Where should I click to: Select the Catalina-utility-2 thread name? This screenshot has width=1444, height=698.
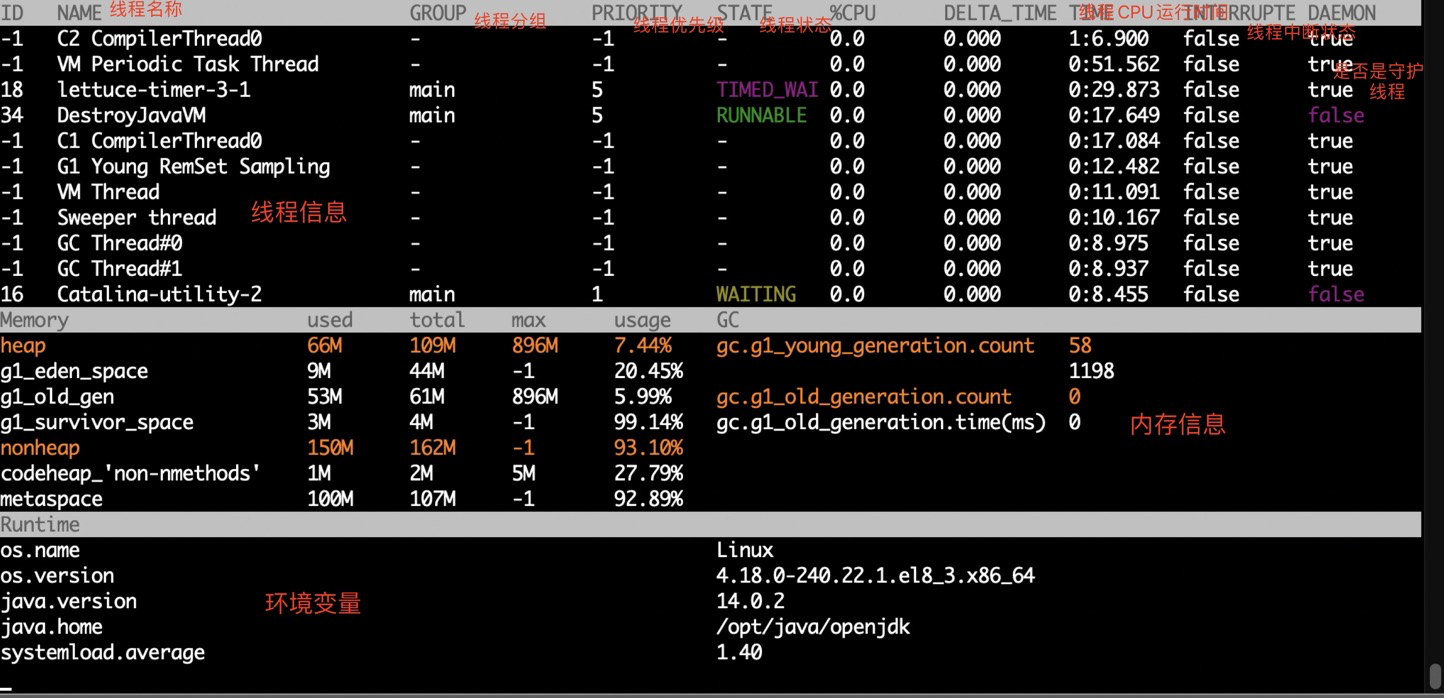point(159,295)
